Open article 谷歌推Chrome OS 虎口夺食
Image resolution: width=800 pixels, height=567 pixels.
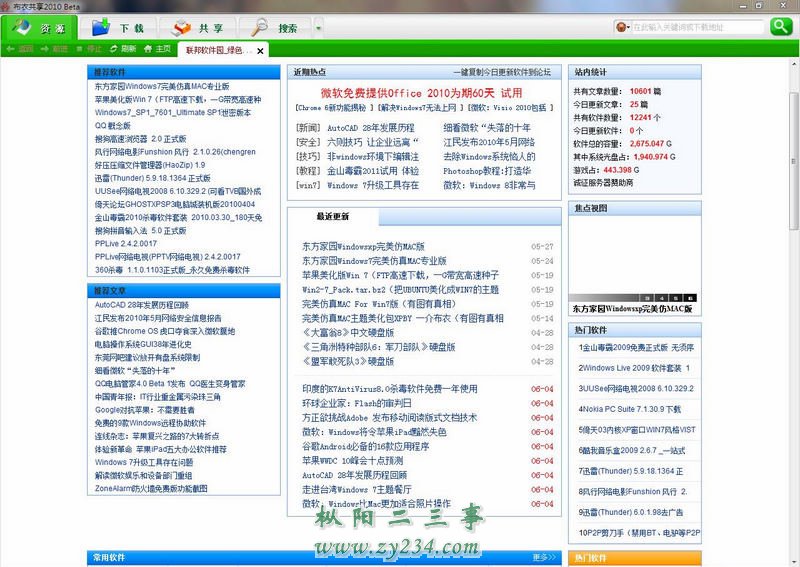point(165,331)
